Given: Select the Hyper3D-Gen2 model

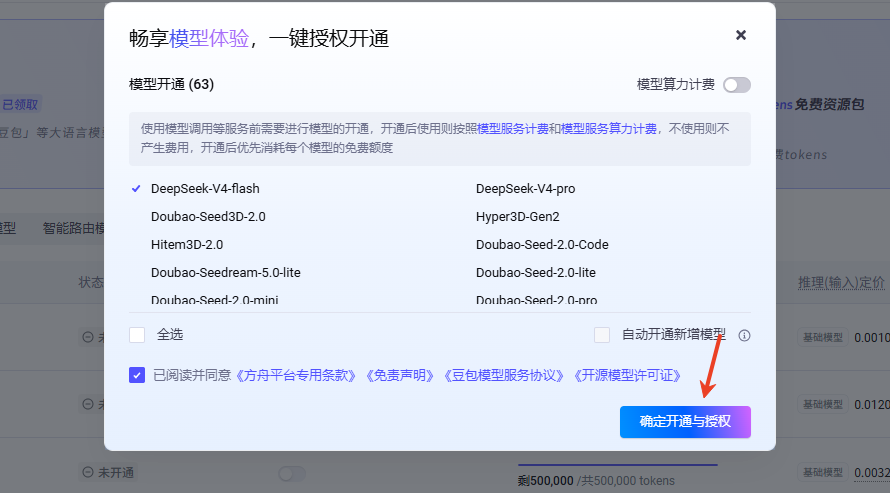Looking at the screenshot, I should click(517, 217).
